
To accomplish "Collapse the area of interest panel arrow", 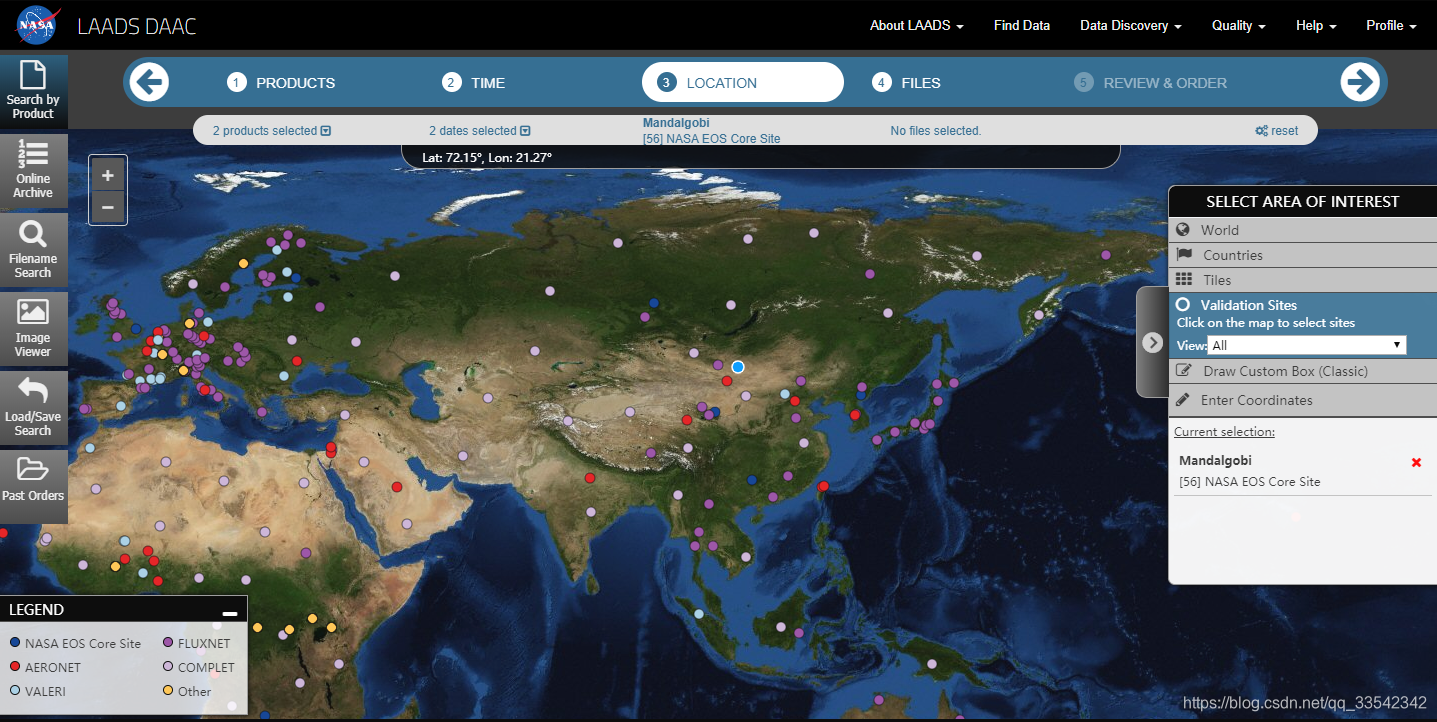I will 1152,342.
